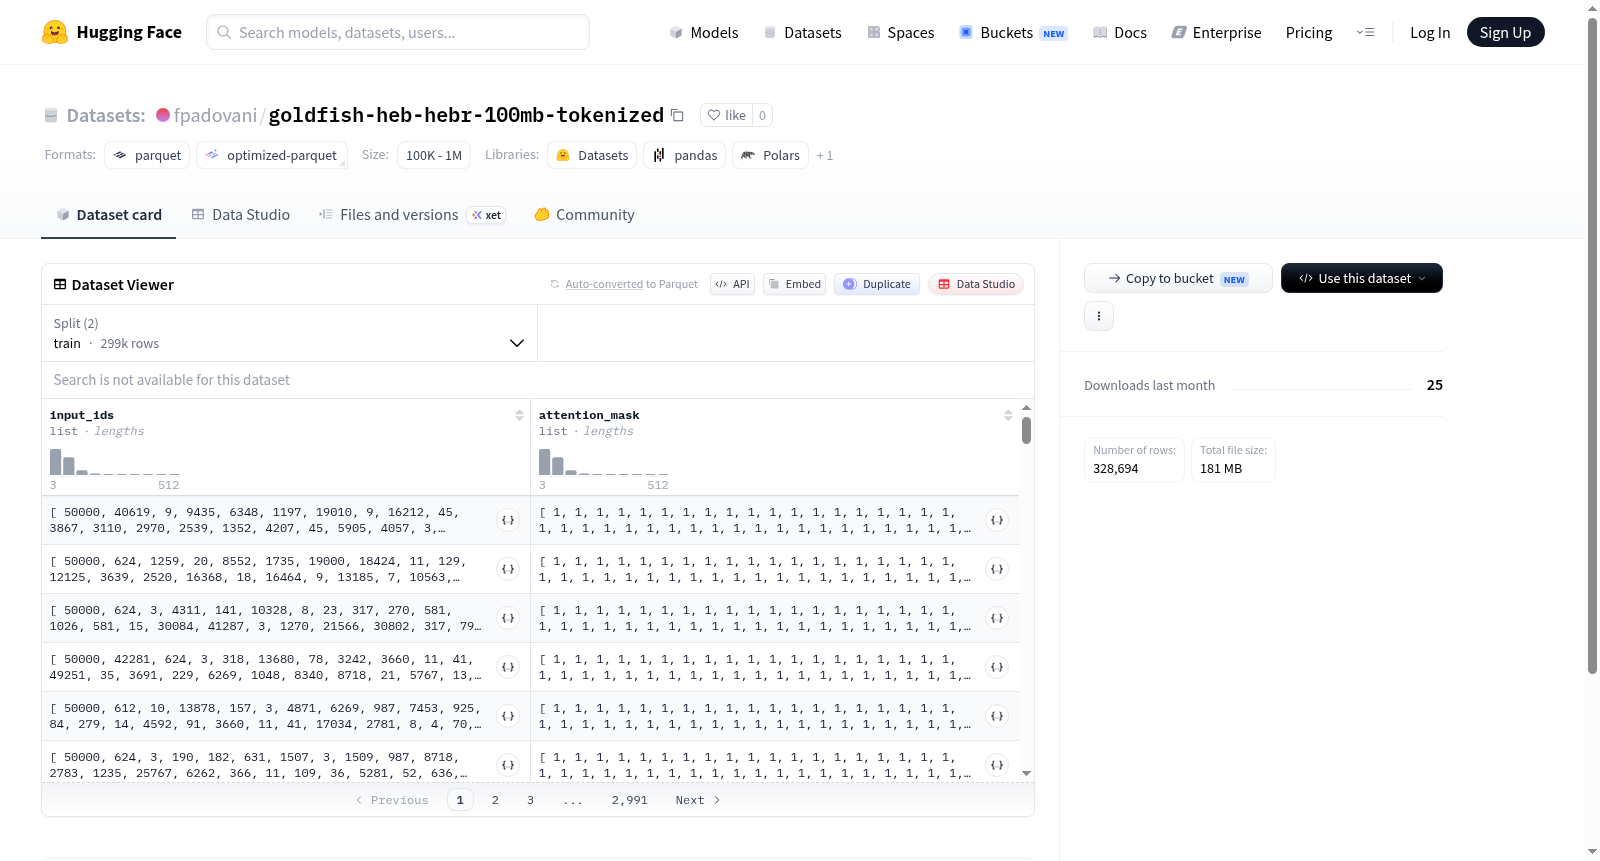Click the dataset title goldfish-heb-hebr-100mb-tokenized

[x=466, y=115]
